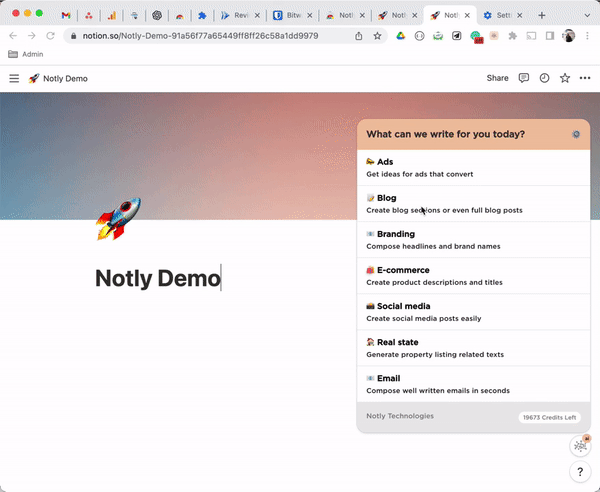View page updates history clock
The width and height of the screenshot is (600, 492).
tap(544, 78)
